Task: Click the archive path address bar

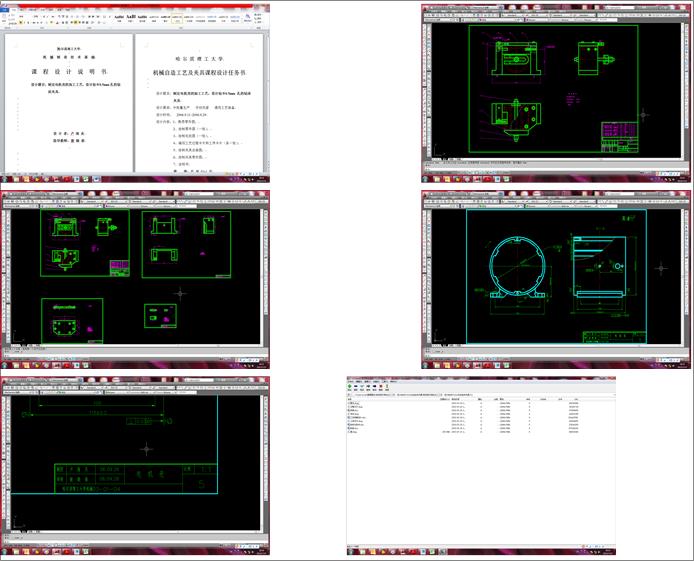Action: click(481, 395)
